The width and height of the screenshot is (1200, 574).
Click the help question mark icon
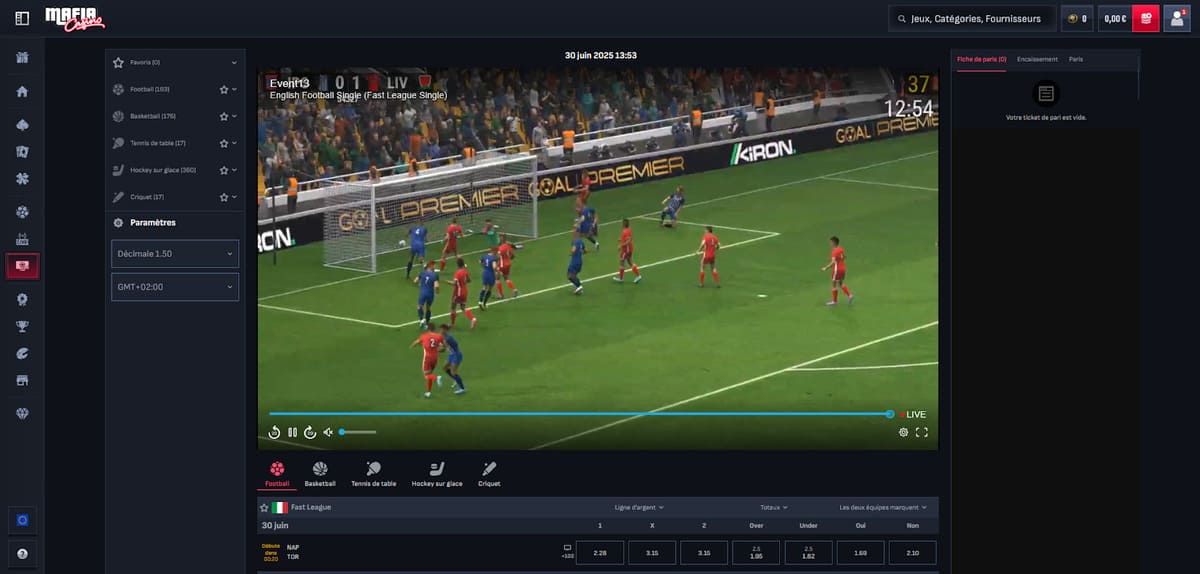[x=22, y=553]
